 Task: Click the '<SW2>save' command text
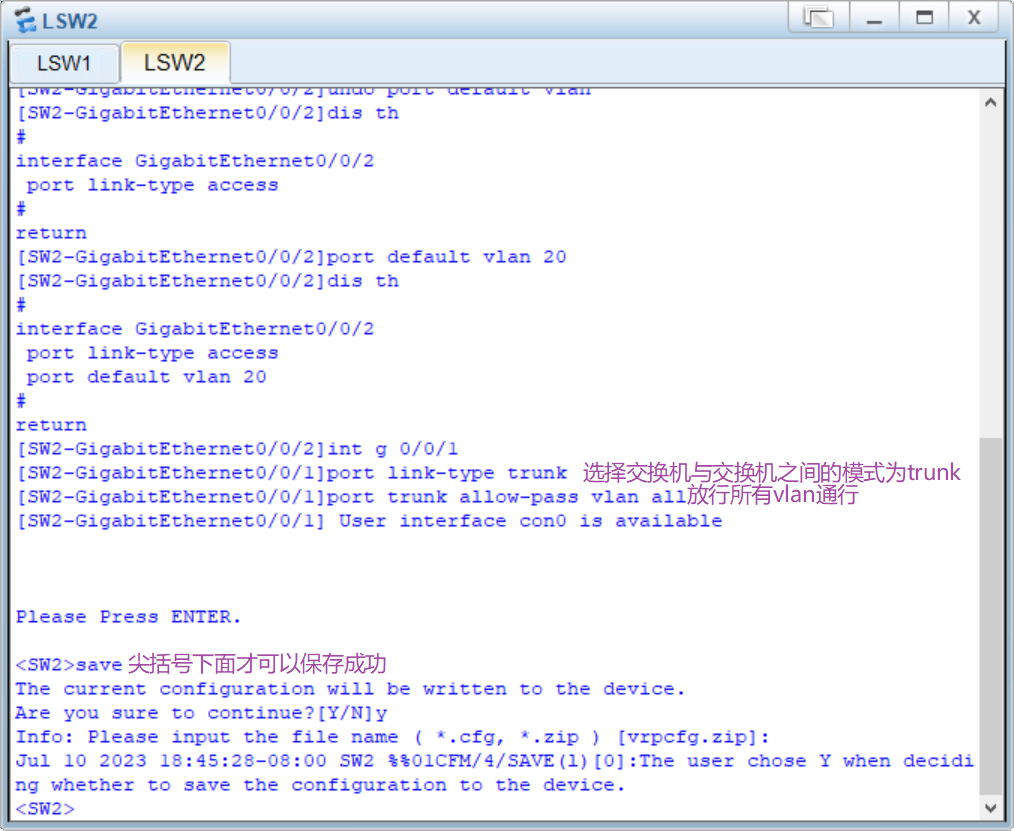point(69,665)
